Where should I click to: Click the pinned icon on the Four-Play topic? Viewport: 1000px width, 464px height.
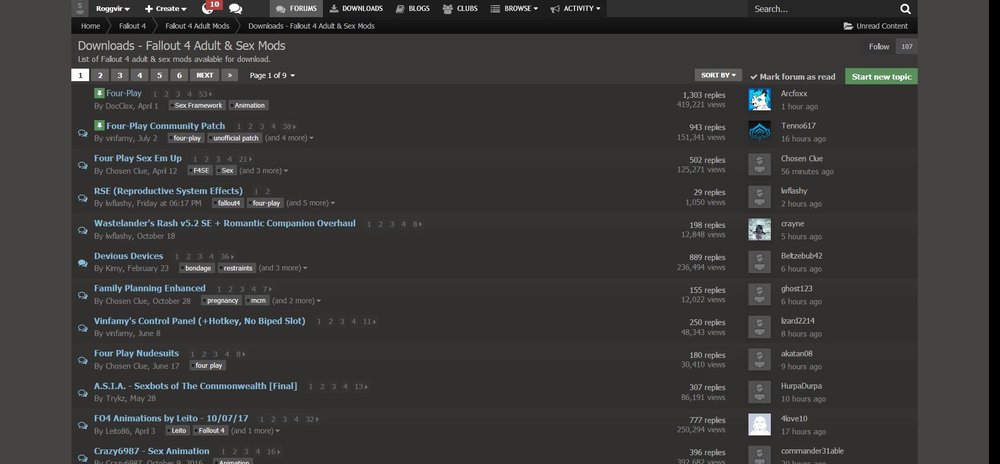[99, 93]
